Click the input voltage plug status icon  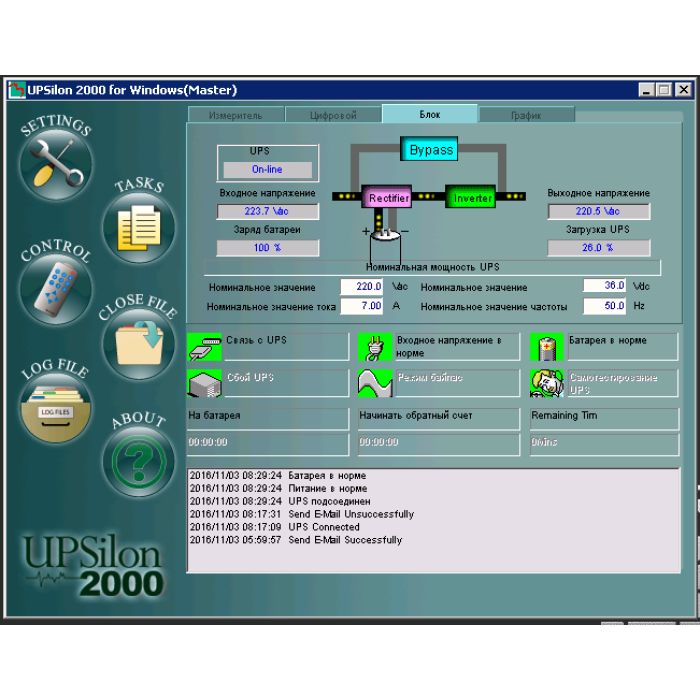click(375, 347)
